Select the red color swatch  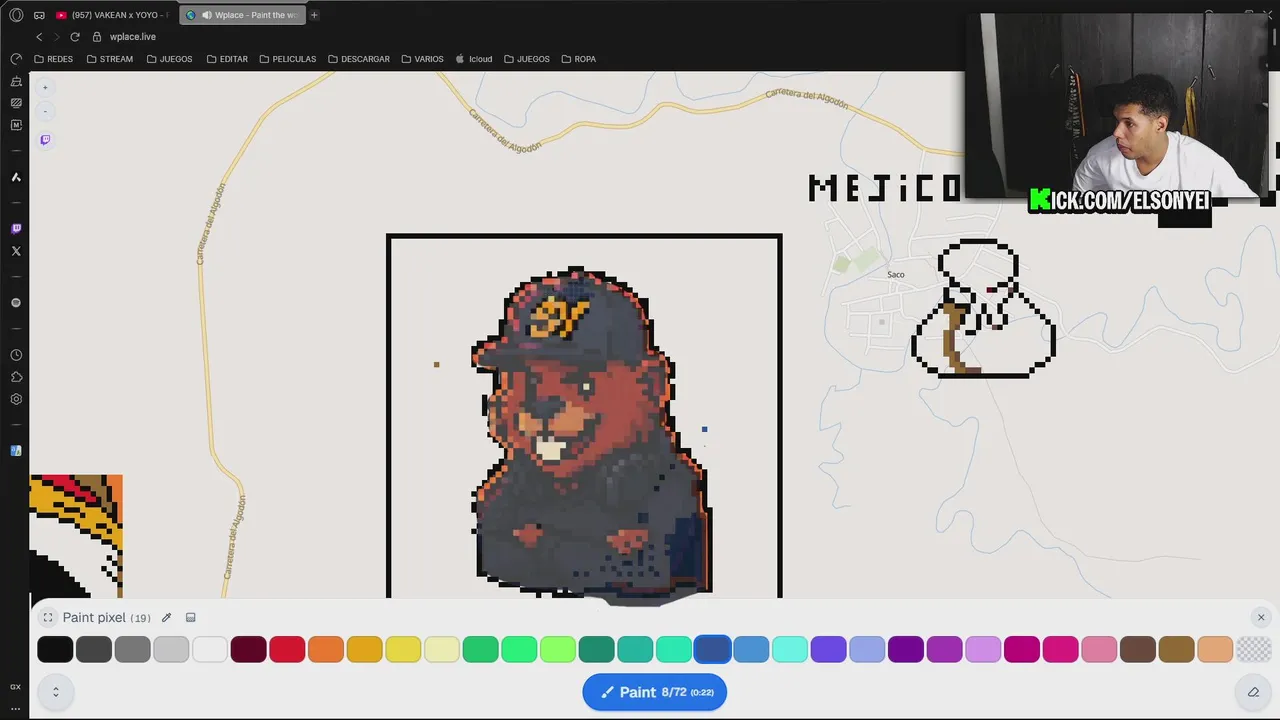point(287,650)
